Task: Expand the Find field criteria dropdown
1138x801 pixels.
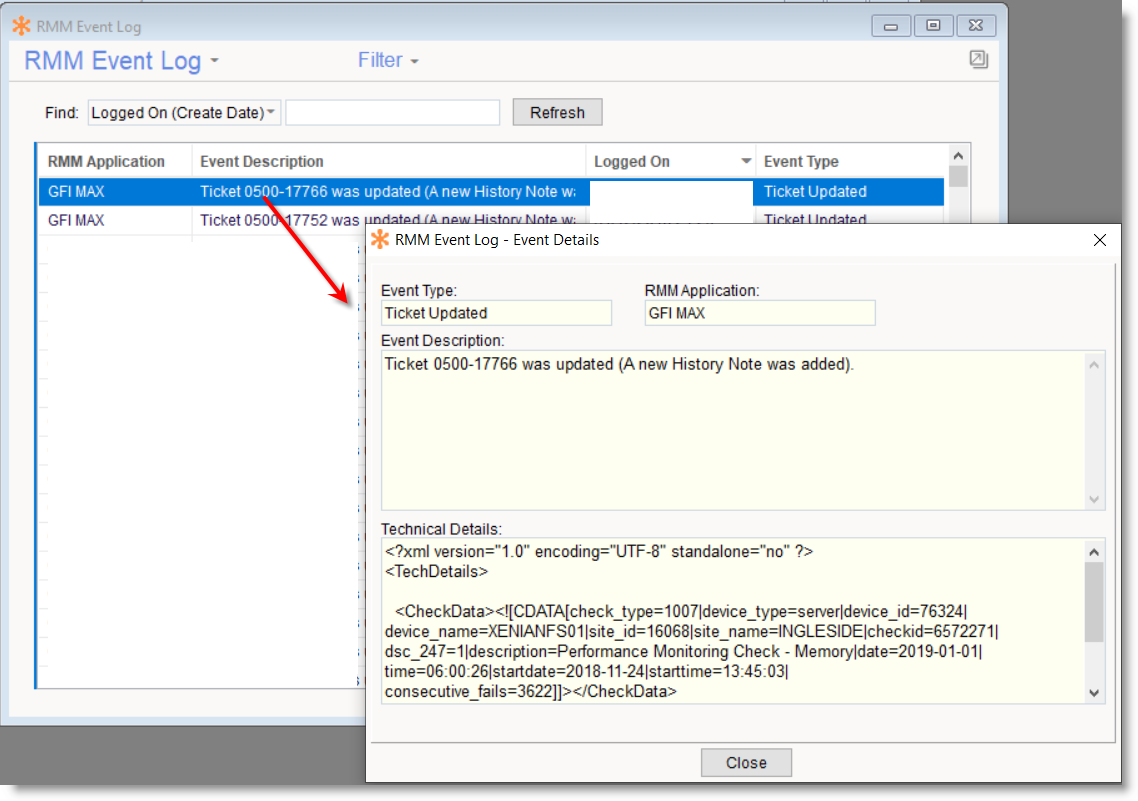Action: pyautogui.click(x=184, y=113)
